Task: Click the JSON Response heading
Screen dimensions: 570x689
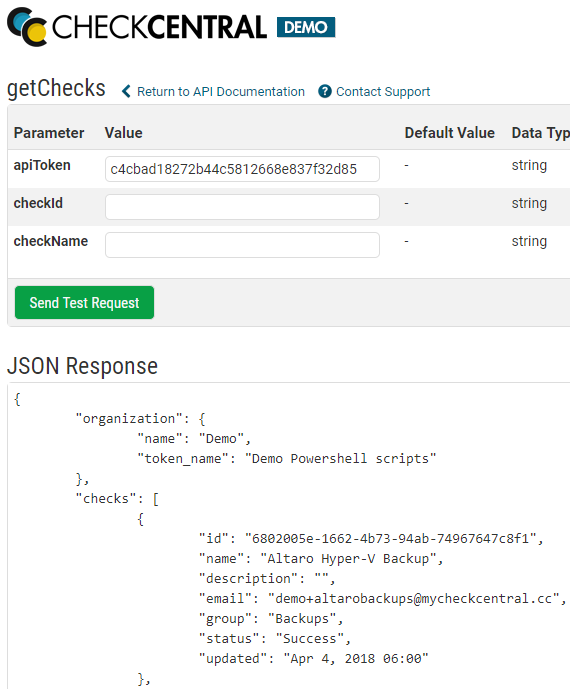Action: pos(82,366)
